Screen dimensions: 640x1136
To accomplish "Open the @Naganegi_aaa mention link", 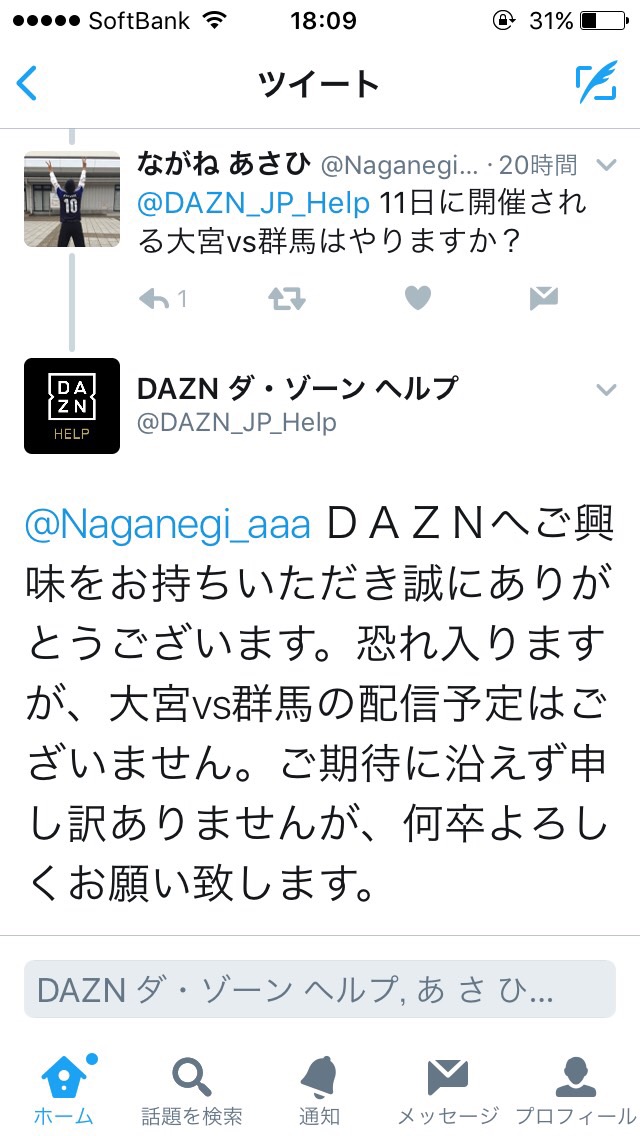I will tap(168, 527).
